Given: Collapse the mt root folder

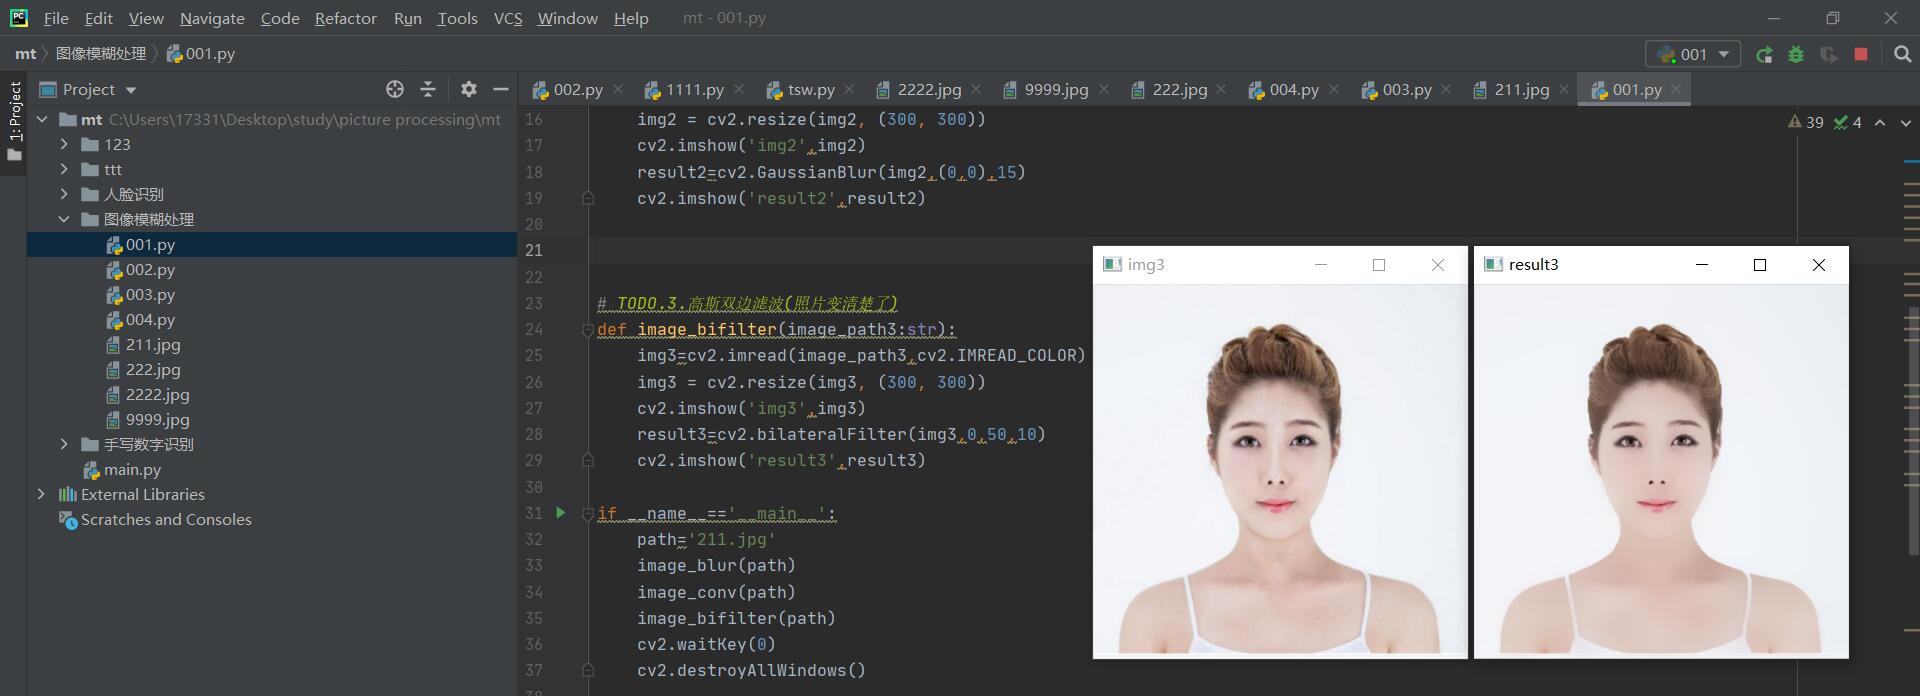Looking at the screenshot, I should click(x=42, y=119).
